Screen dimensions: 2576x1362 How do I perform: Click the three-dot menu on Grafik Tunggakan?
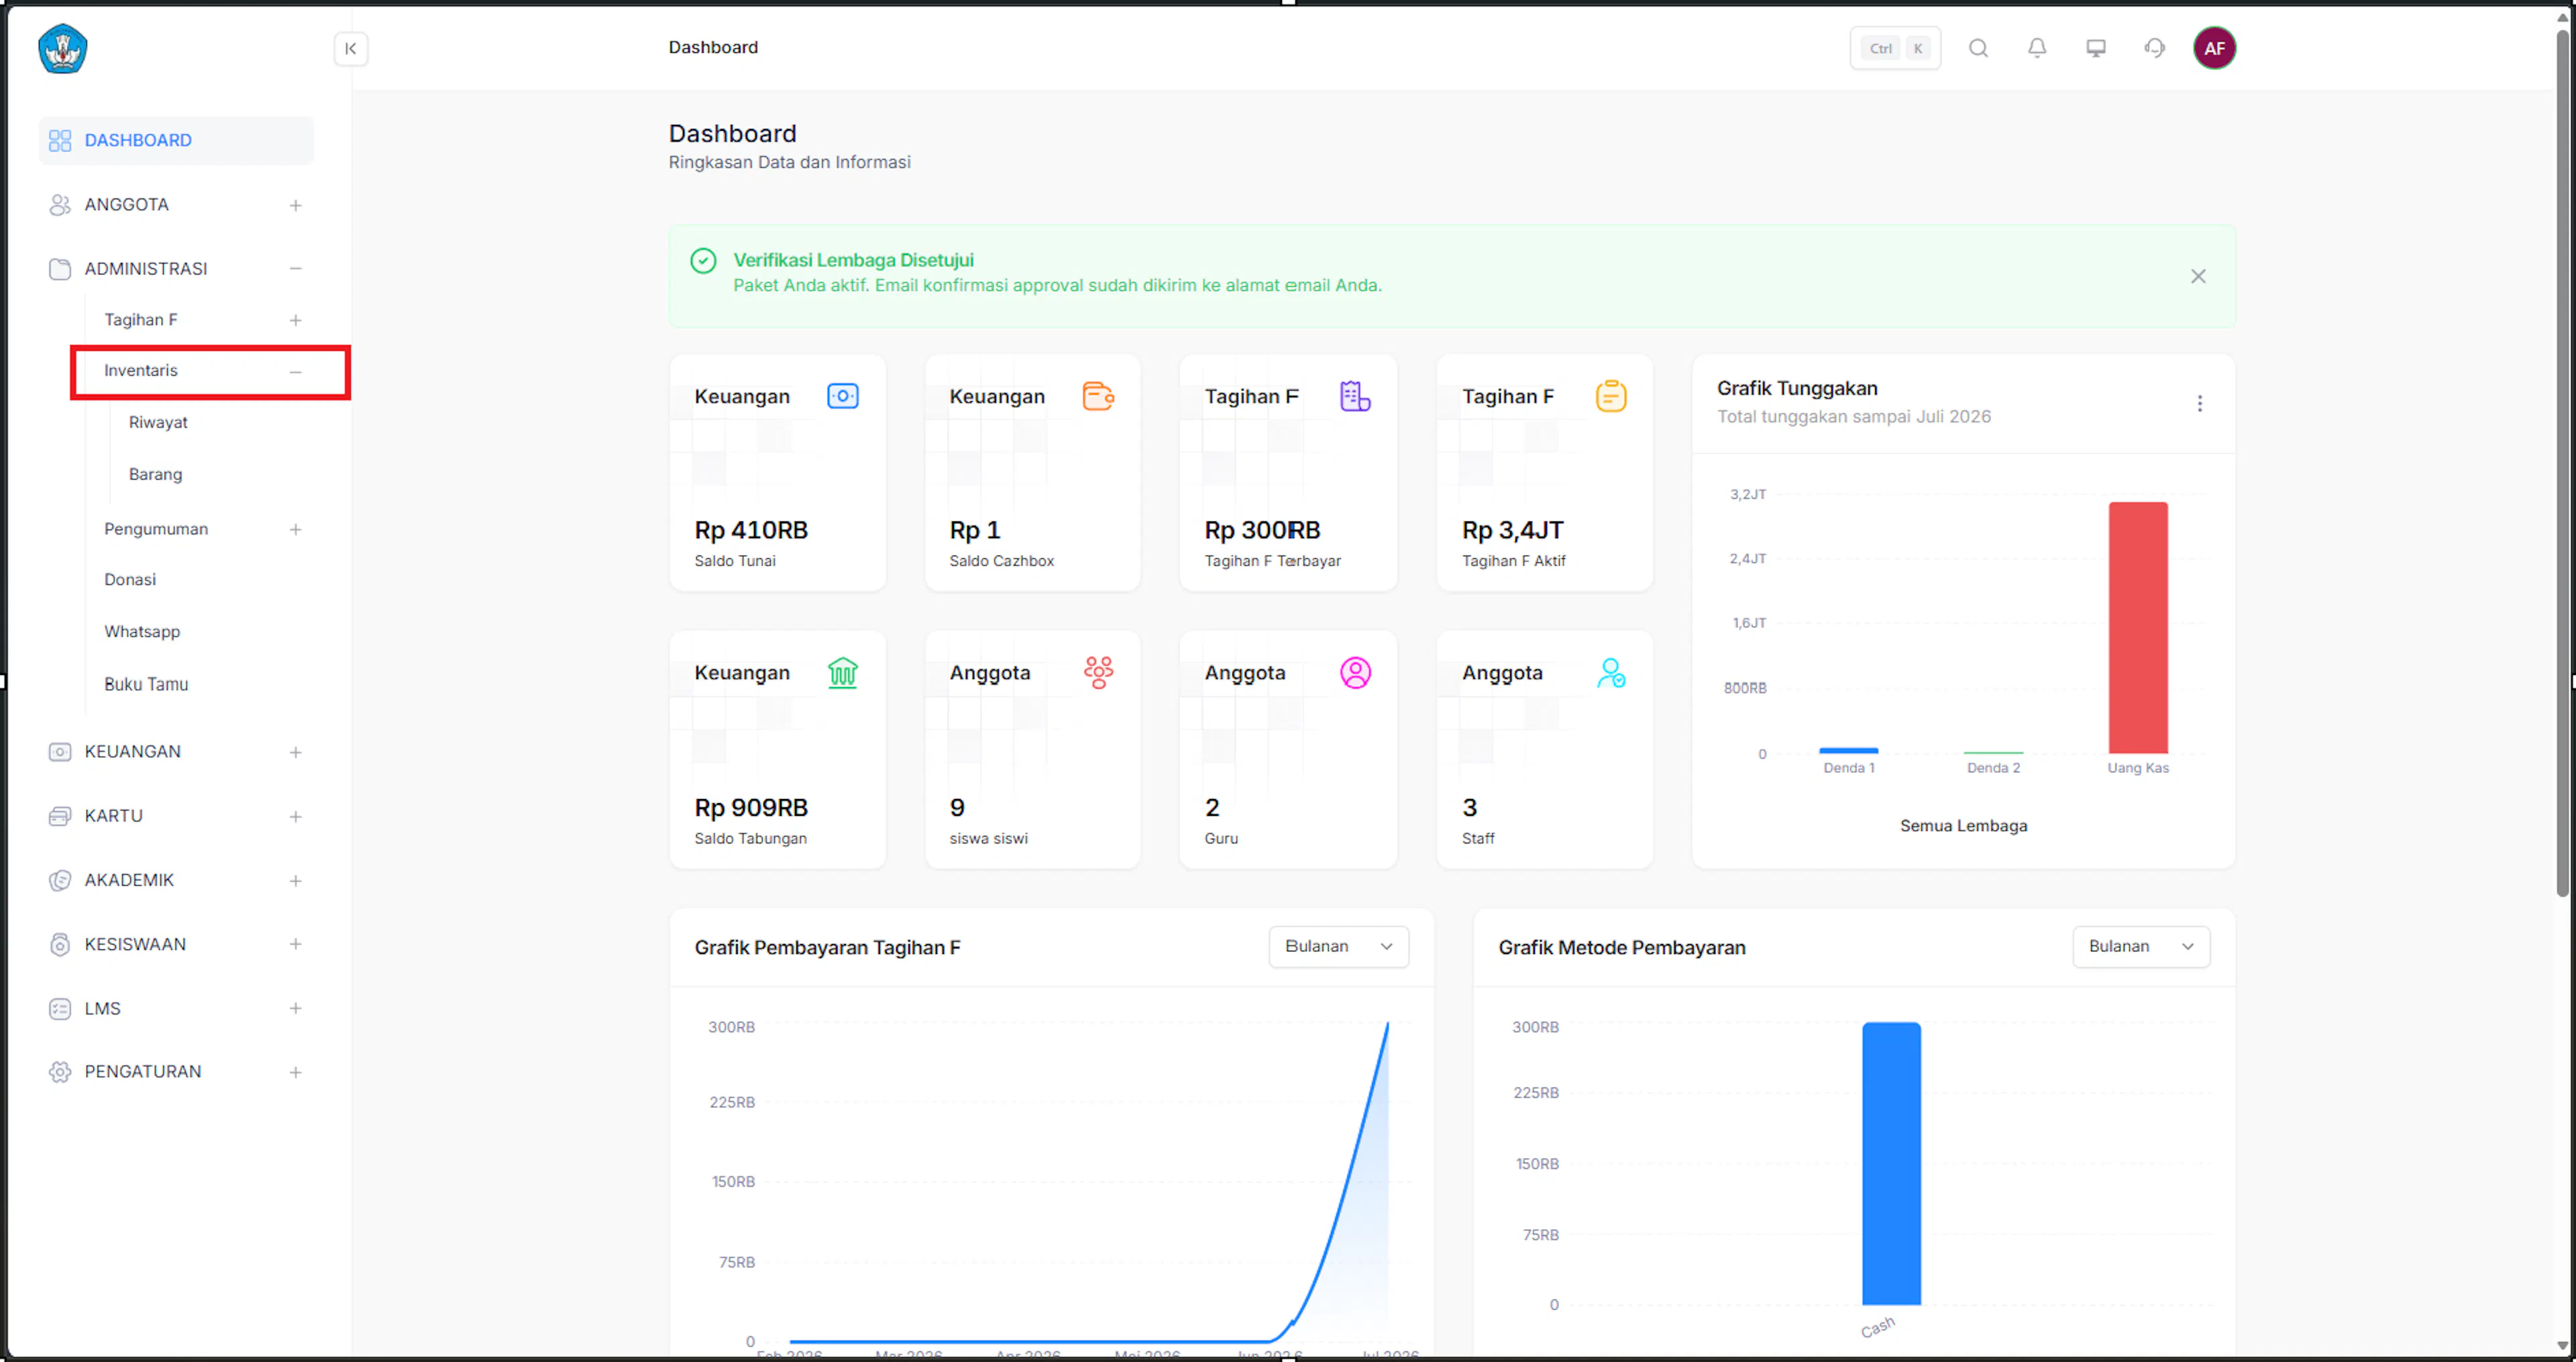click(x=2199, y=403)
